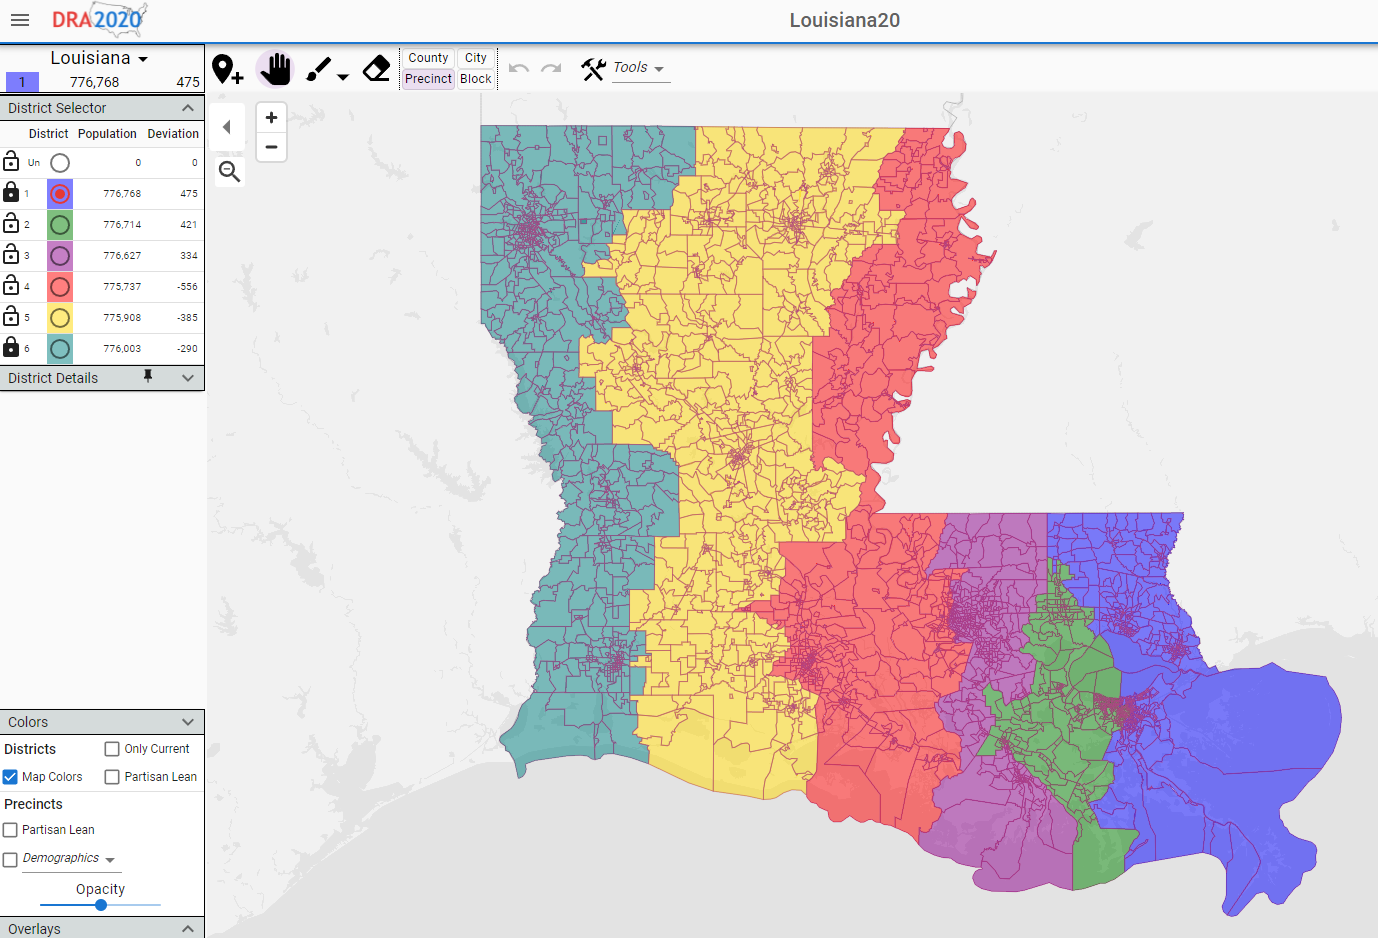This screenshot has width=1378, height=938.
Task: Select the unassigned district radio button
Action: click(x=60, y=163)
